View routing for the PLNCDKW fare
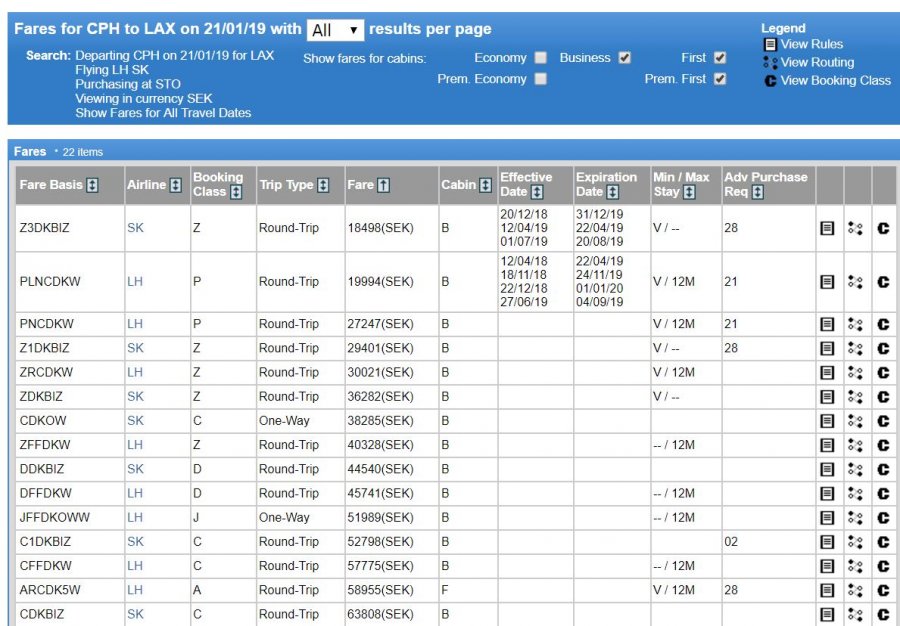900x626 pixels. [855, 282]
